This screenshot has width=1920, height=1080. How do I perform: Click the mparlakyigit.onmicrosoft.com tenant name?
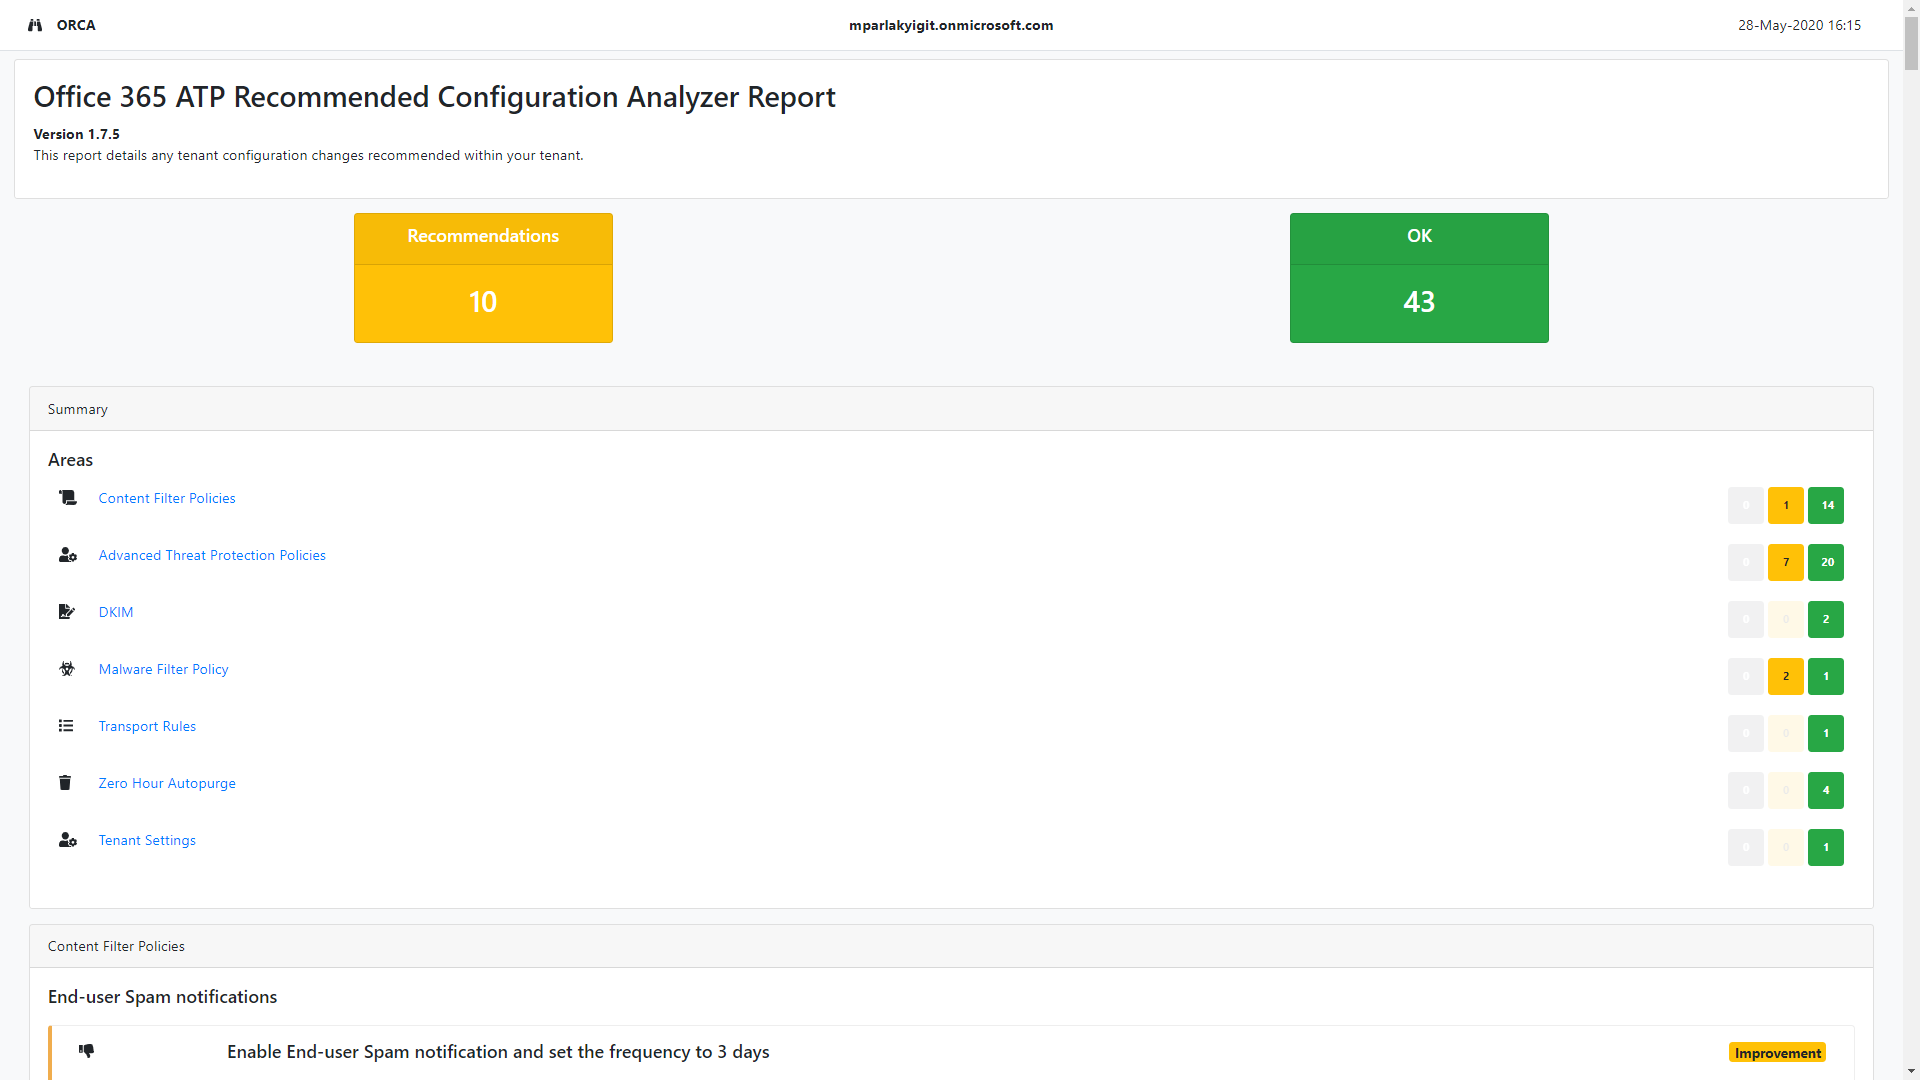[x=951, y=25]
